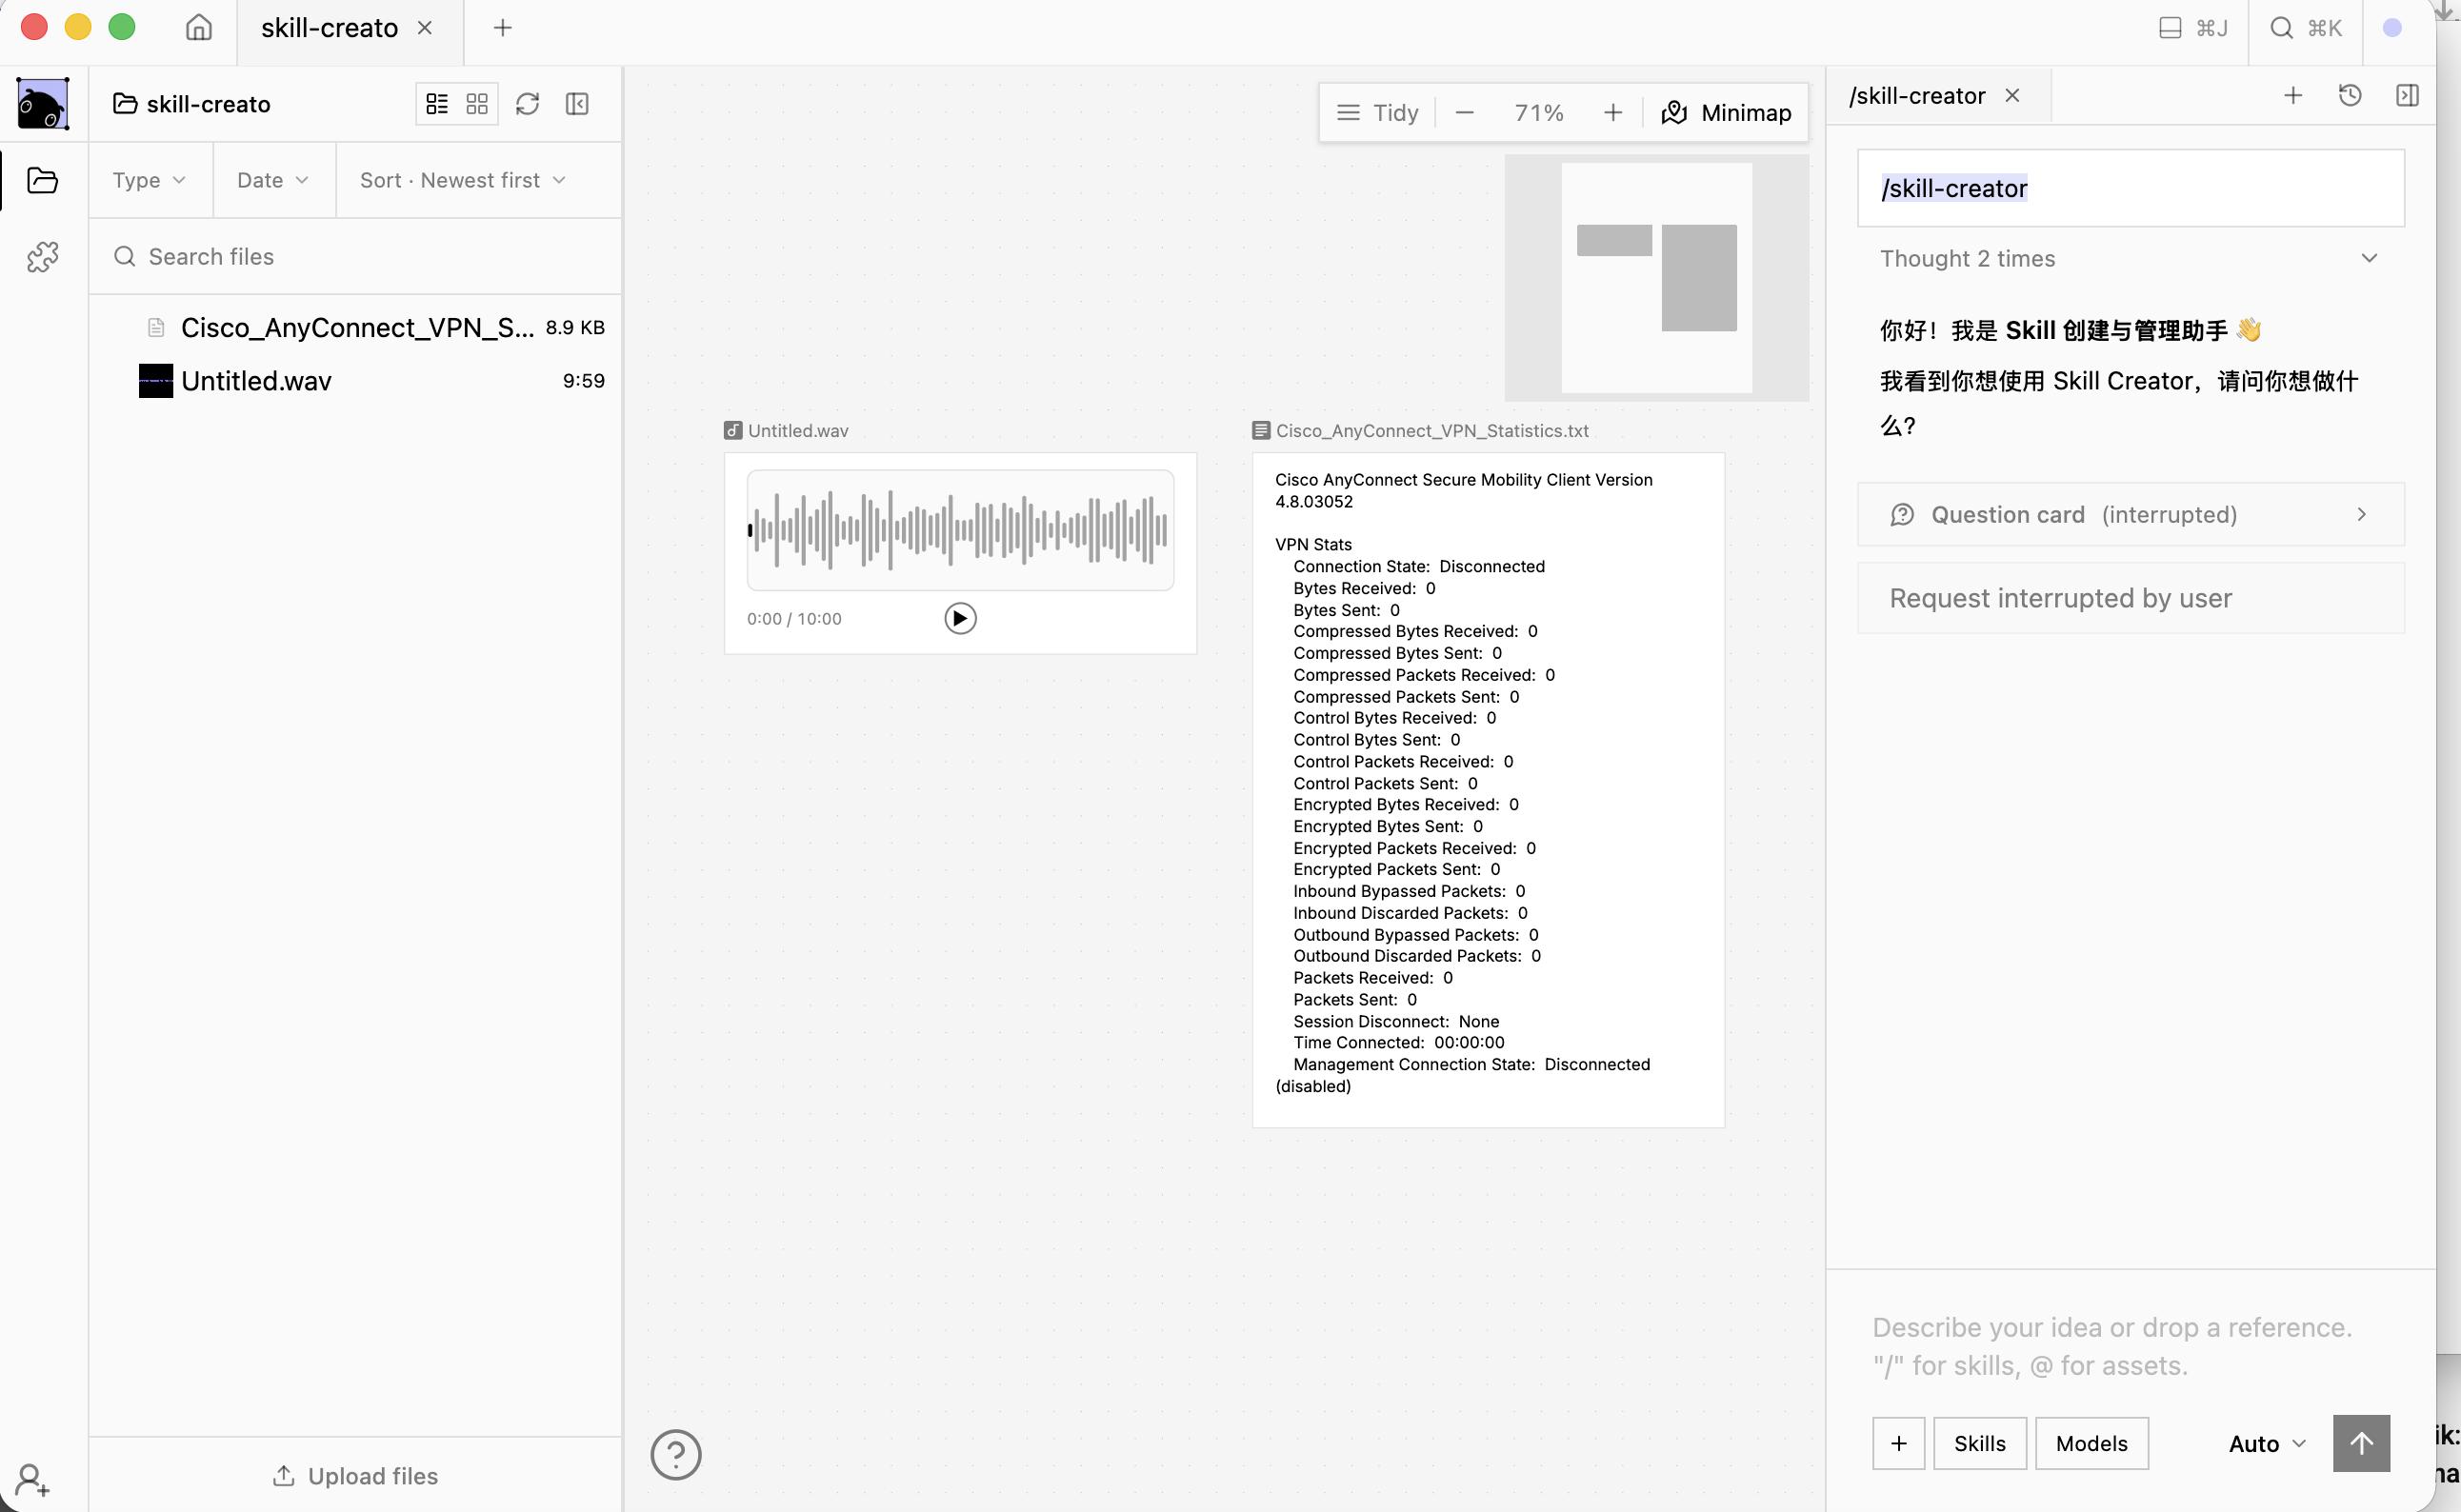Viewport: 2461px width, 1512px height.
Task: Click the skill-creato folder title
Action: pos(192,104)
